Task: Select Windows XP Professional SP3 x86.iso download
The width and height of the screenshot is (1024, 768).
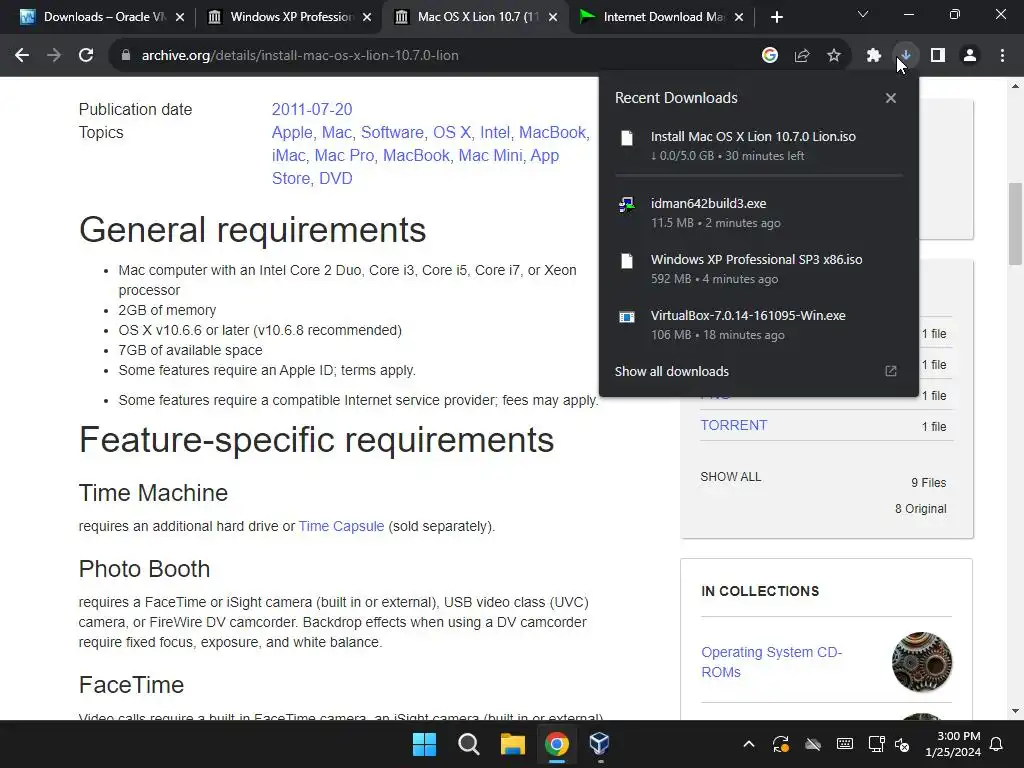Action: [x=758, y=269]
